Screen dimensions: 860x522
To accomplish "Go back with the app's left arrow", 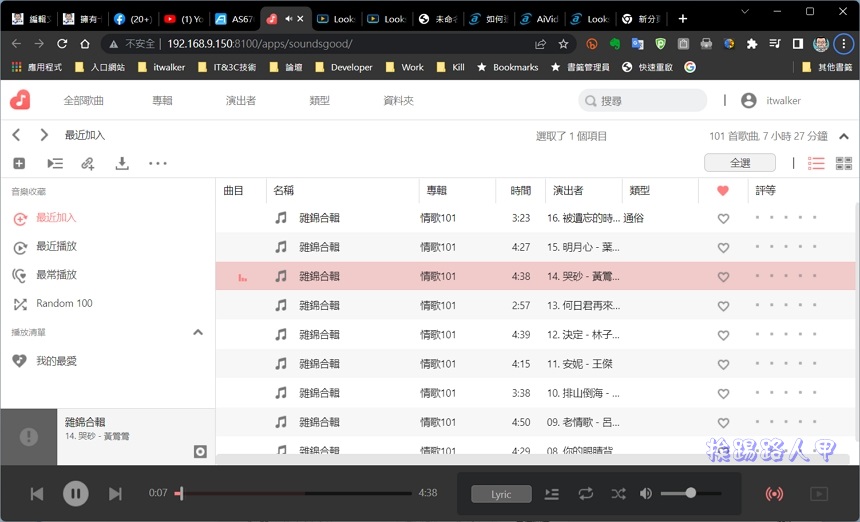I will [16, 135].
